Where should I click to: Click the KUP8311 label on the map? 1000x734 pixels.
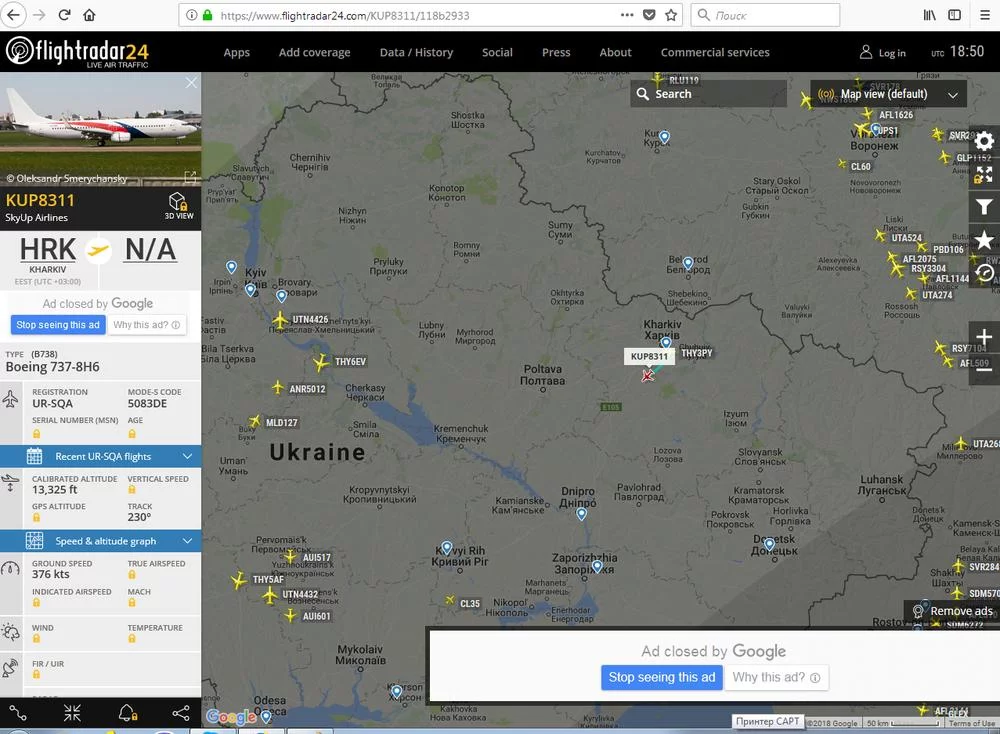pyautogui.click(x=649, y=356)
